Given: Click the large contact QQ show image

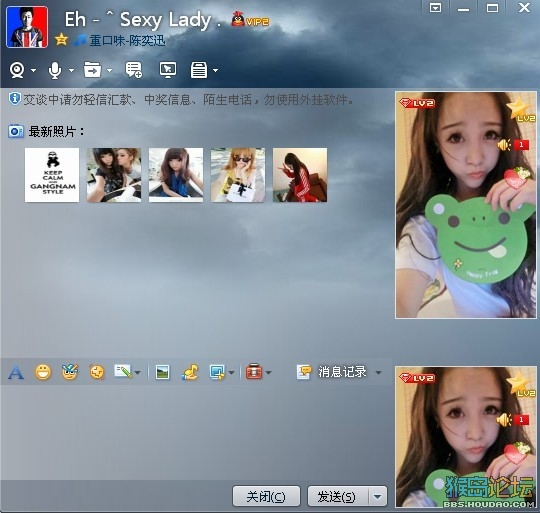Looking at the screenshot, I should [x=466, y=205].
